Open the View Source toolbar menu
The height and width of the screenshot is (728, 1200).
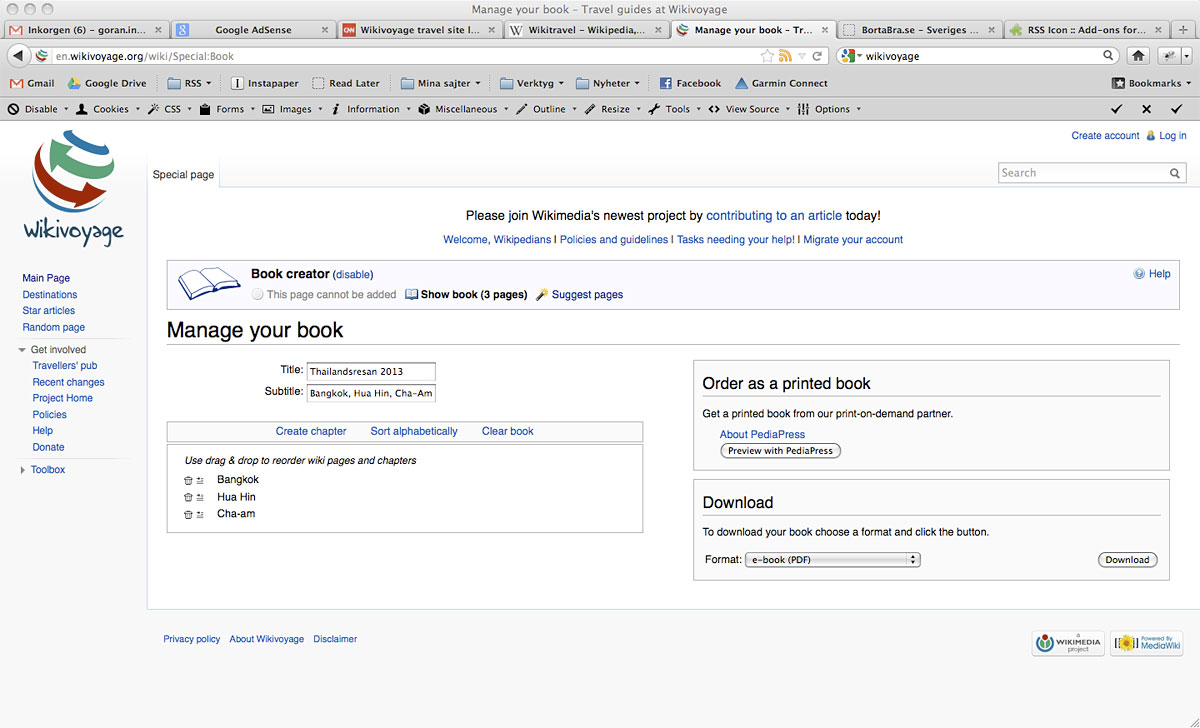pyautogui.click(x=749, y=109)
